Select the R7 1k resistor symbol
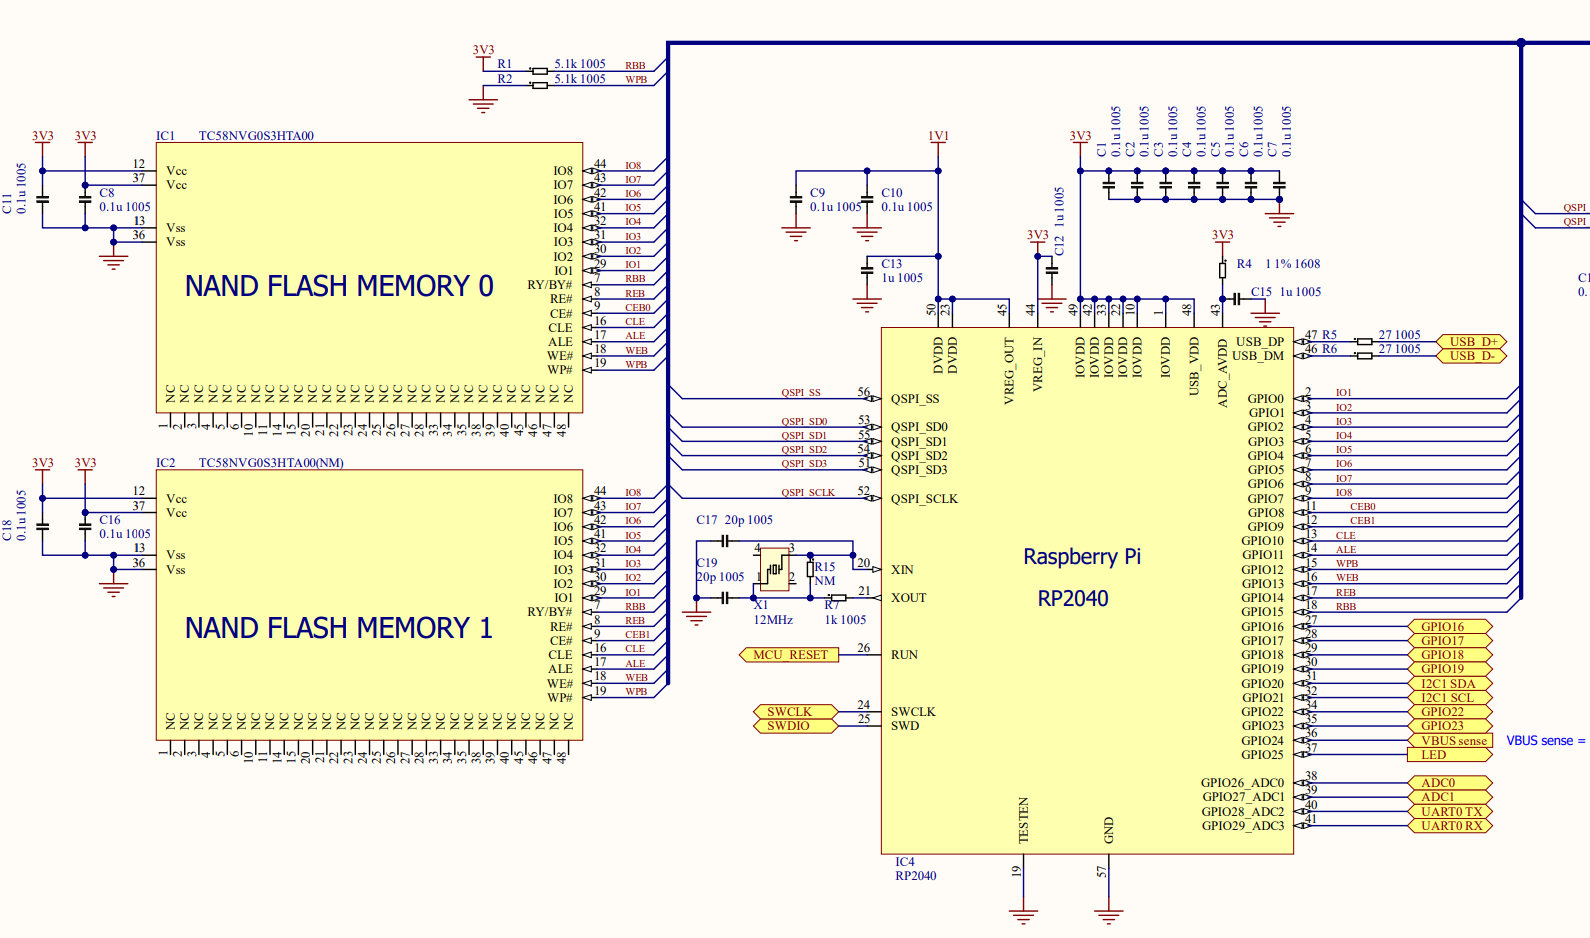Viewport: 1590px width, 938px height. [838, 598]
